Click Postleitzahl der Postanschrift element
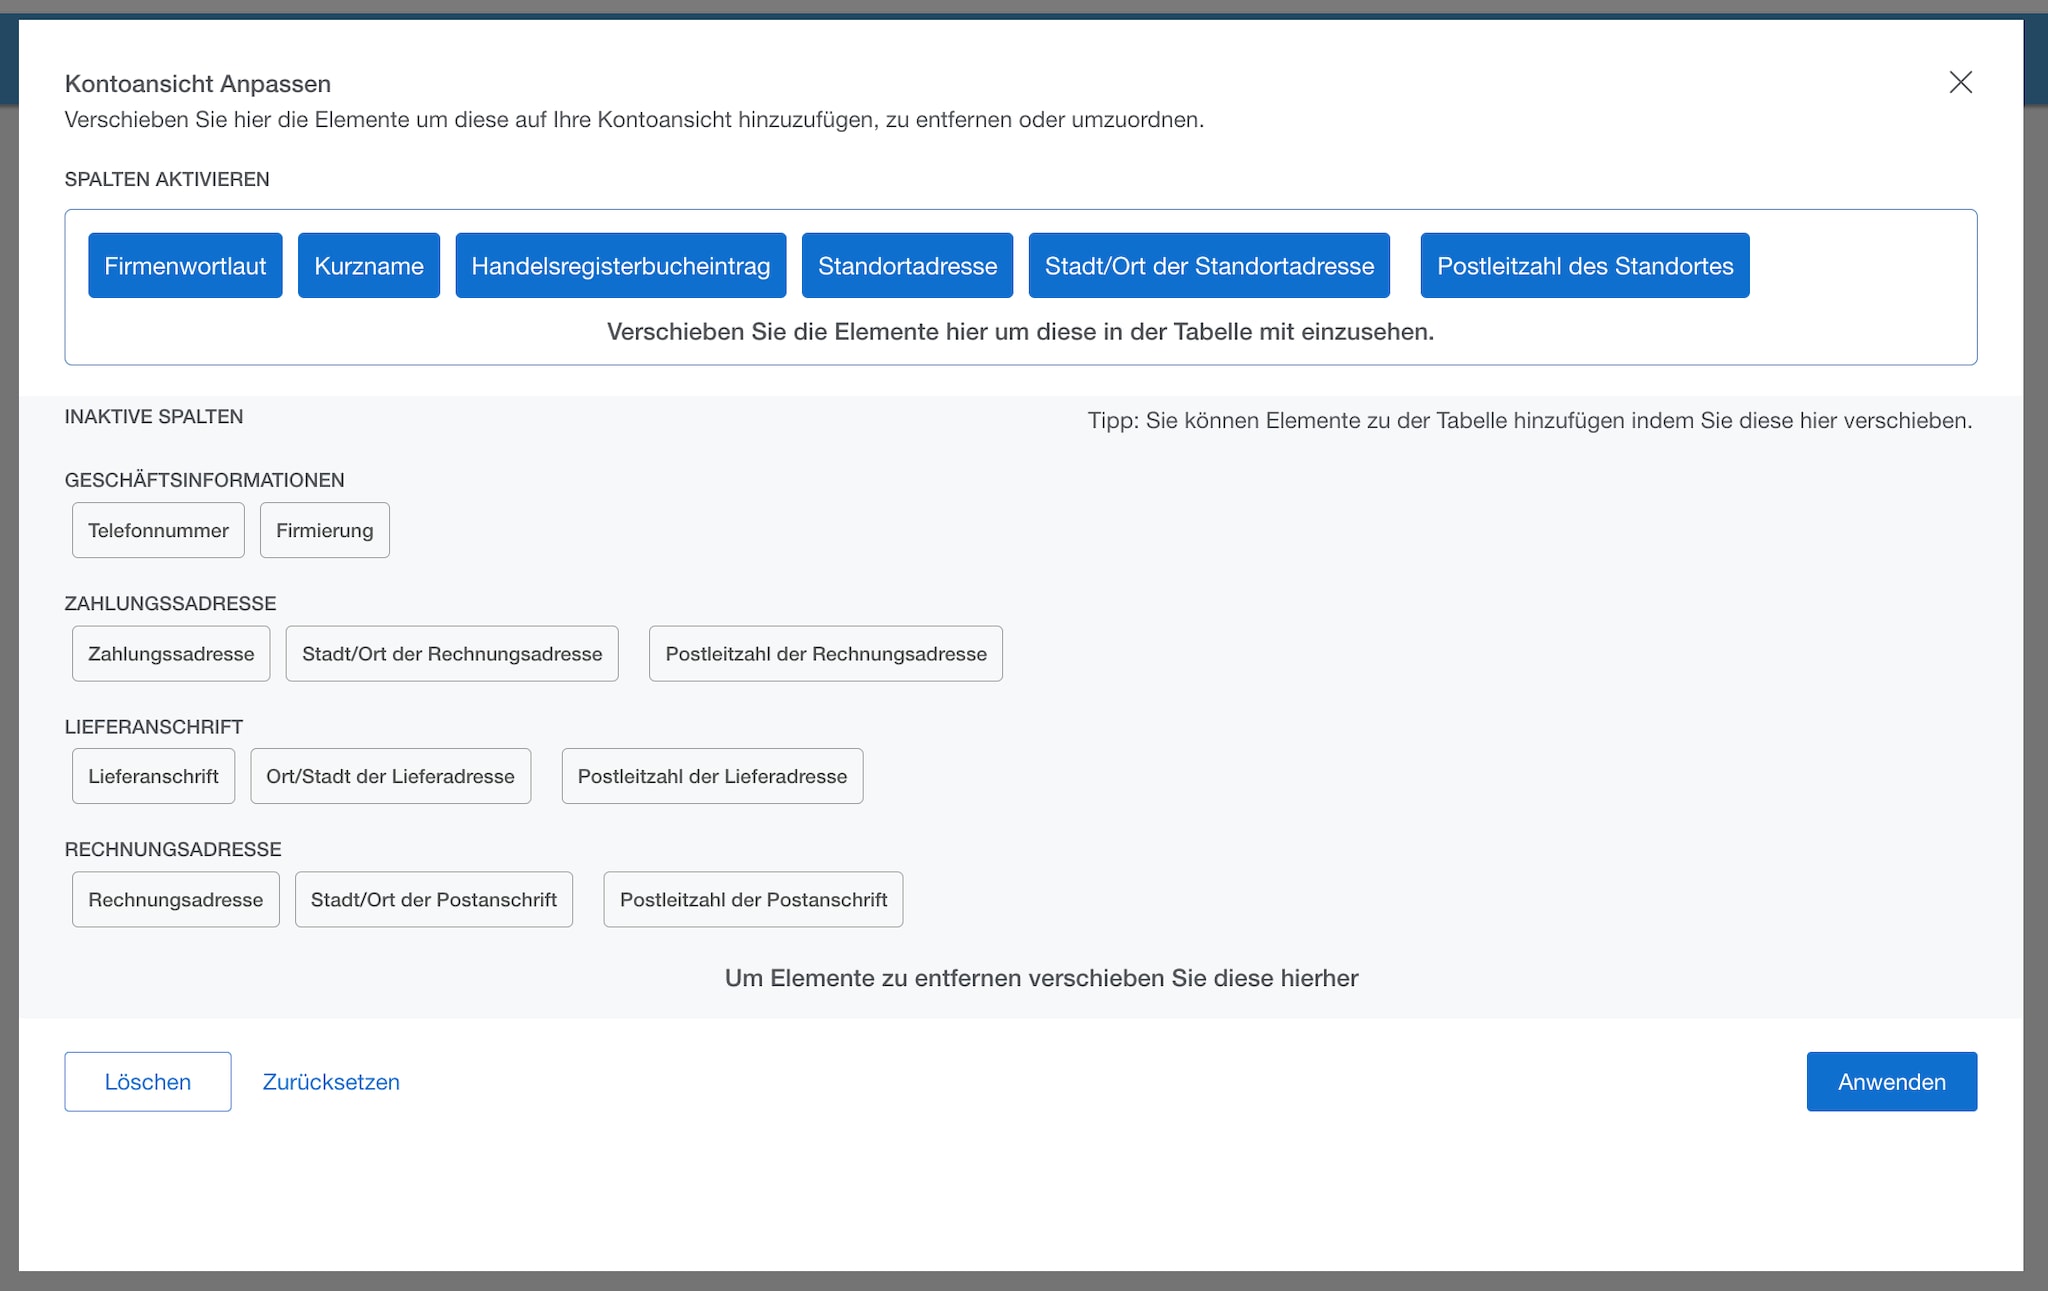This screenshot has width=2048, height=1291. pos(753,899)
